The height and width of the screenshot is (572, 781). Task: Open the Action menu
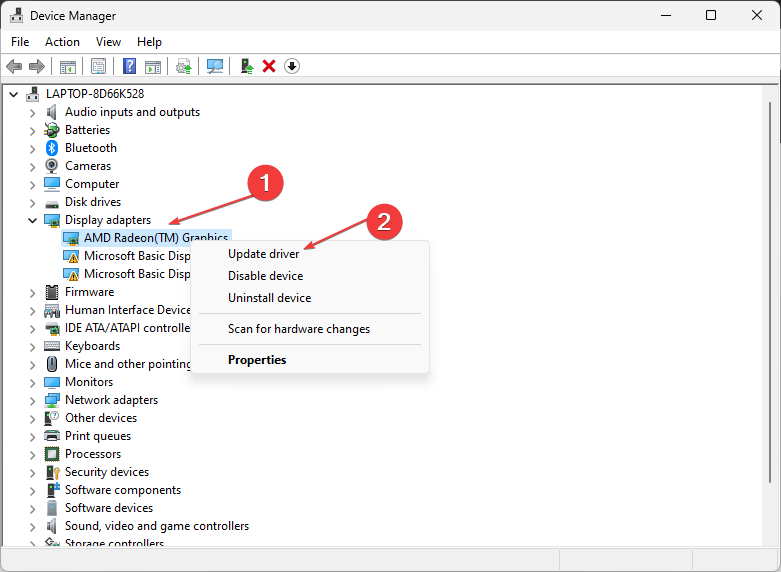62,42
